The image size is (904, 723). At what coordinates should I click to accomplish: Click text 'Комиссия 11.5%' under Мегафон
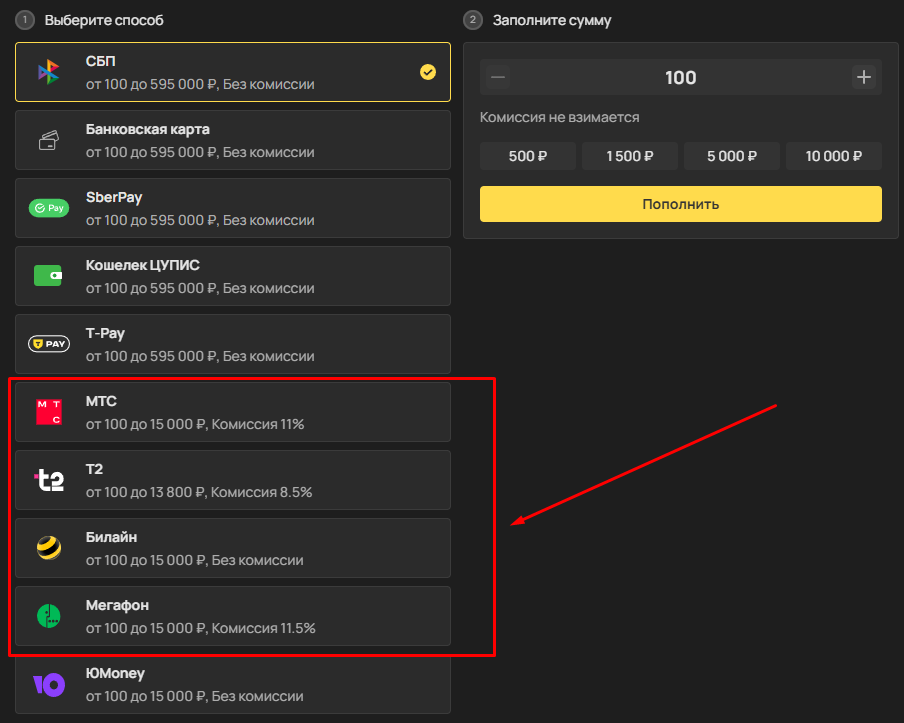pyautogui.click(x=263, y=628)
